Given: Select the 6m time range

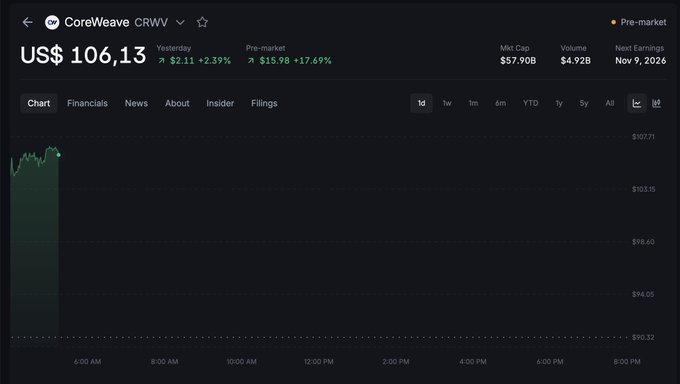Looking at the screenshot, I should pos(500,103).
